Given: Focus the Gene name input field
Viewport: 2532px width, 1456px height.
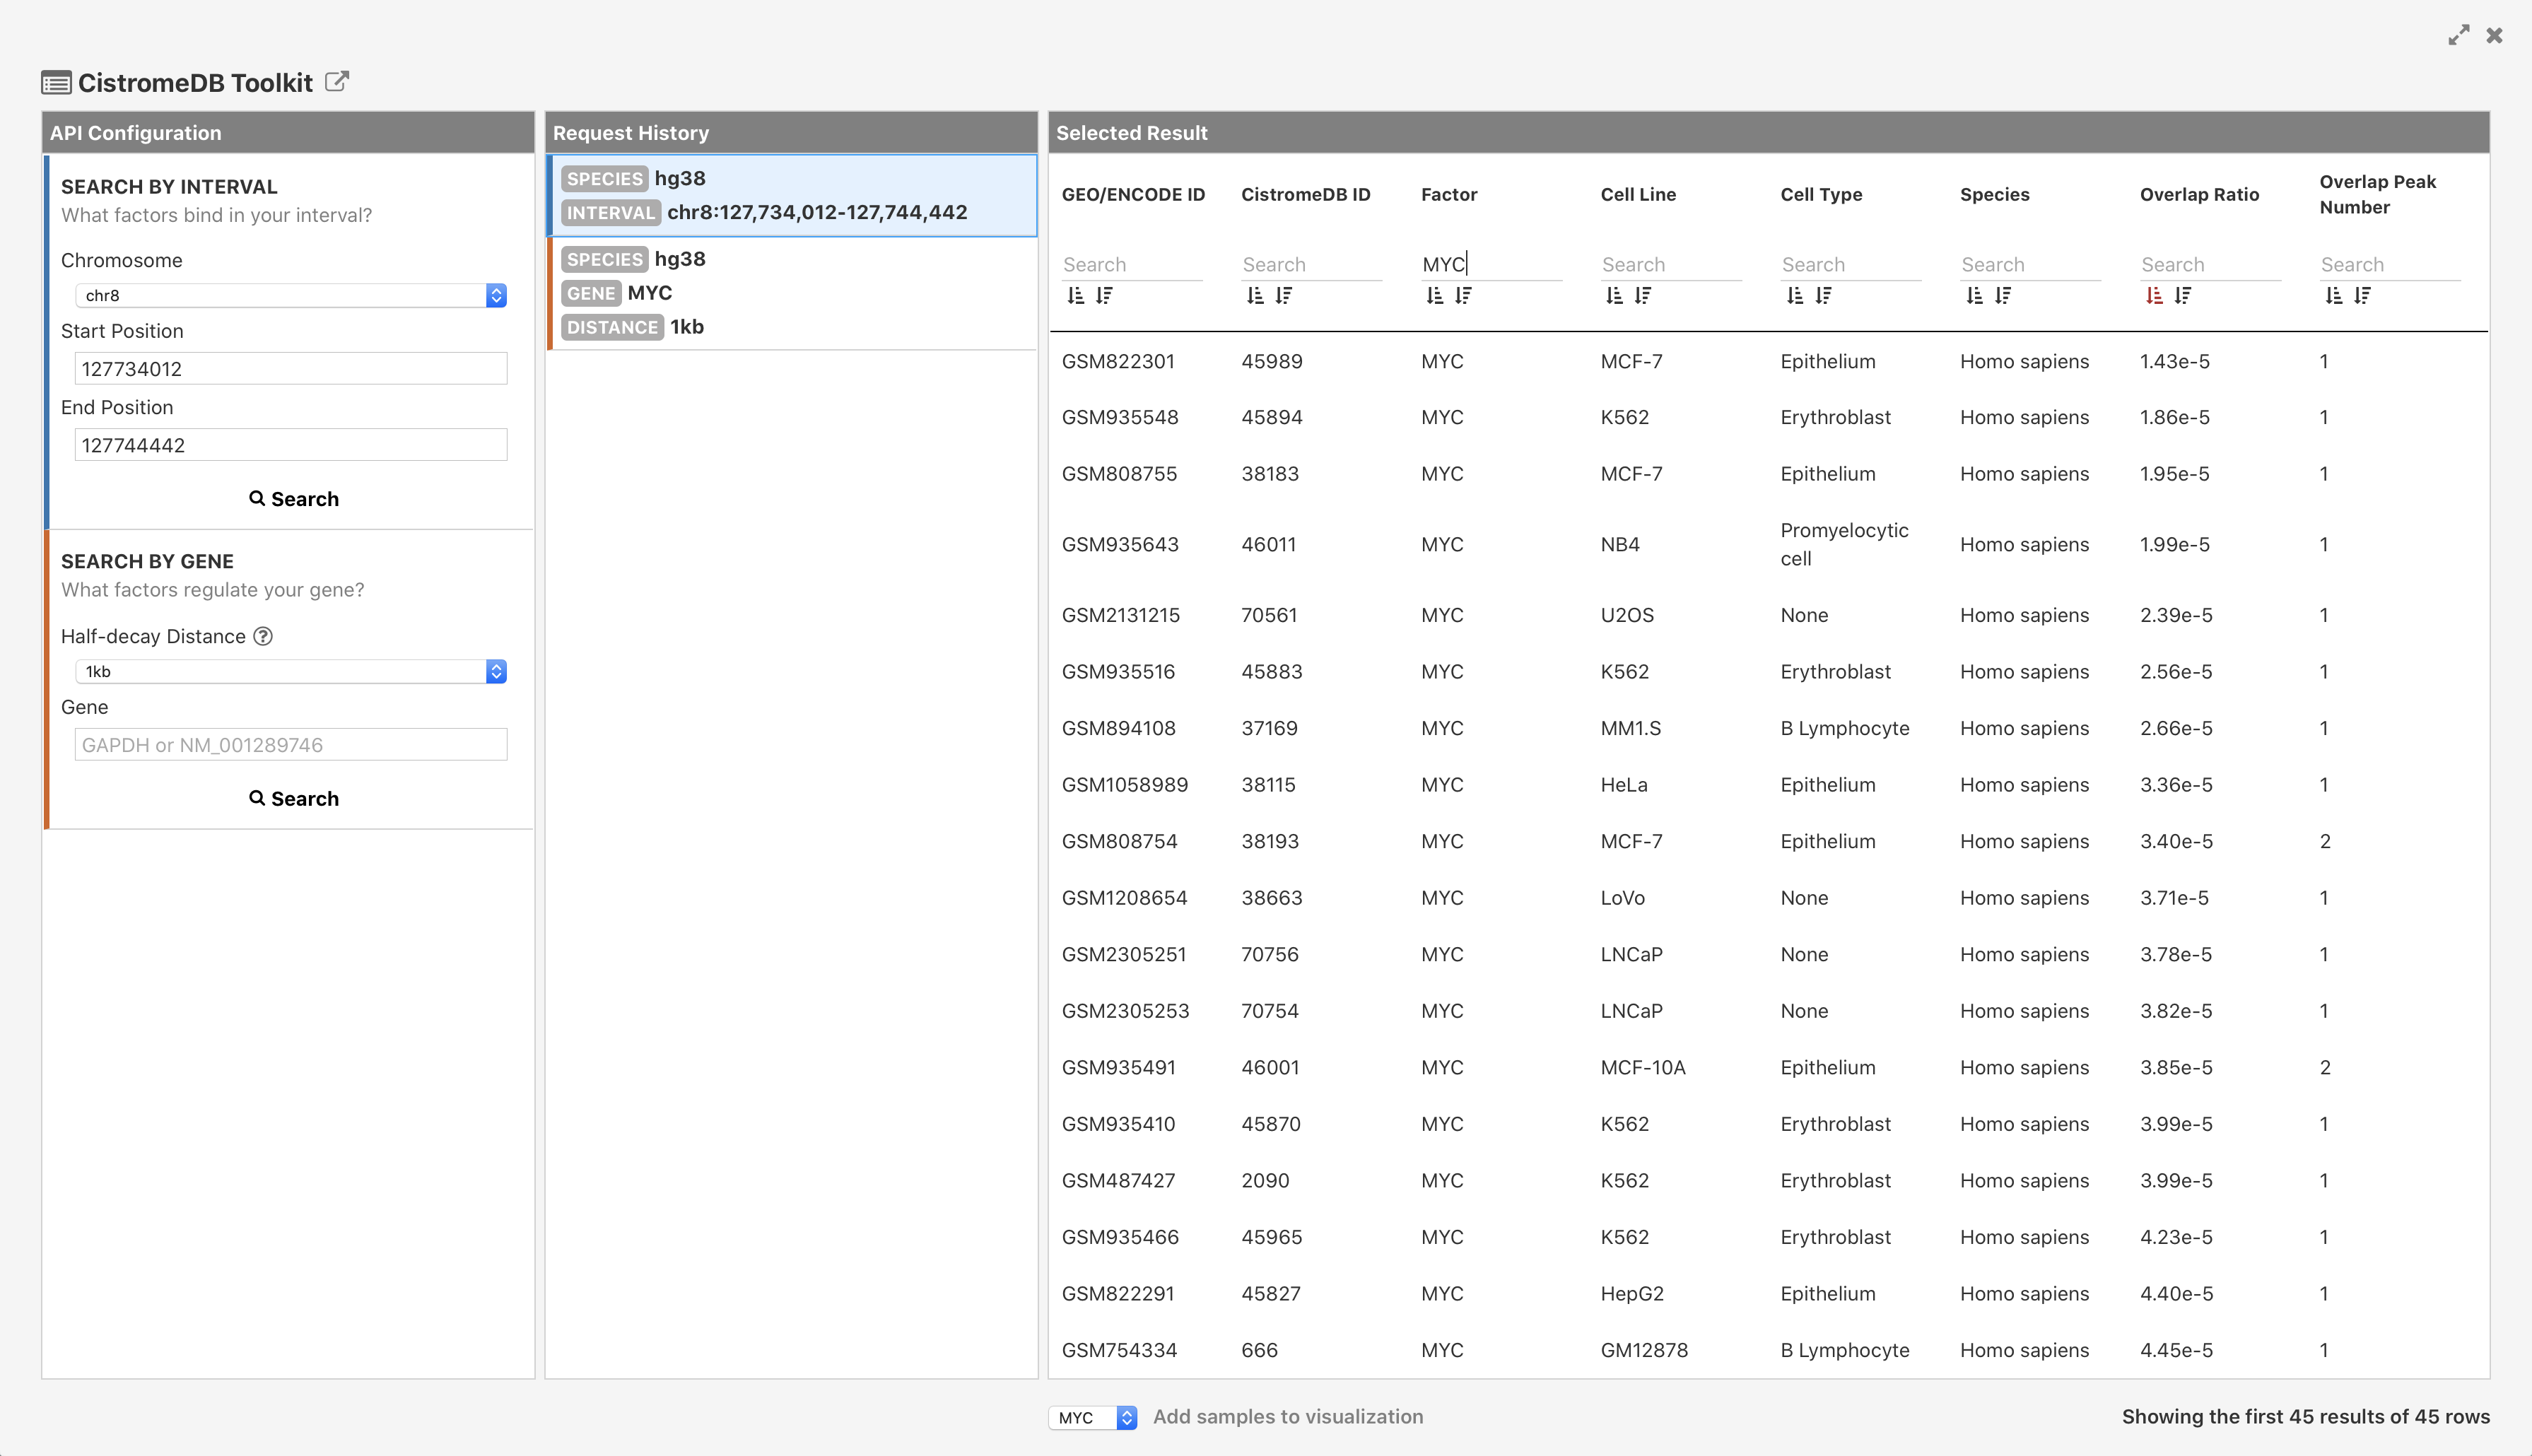Looking at the screenshot, I should (x=291, y=744).
